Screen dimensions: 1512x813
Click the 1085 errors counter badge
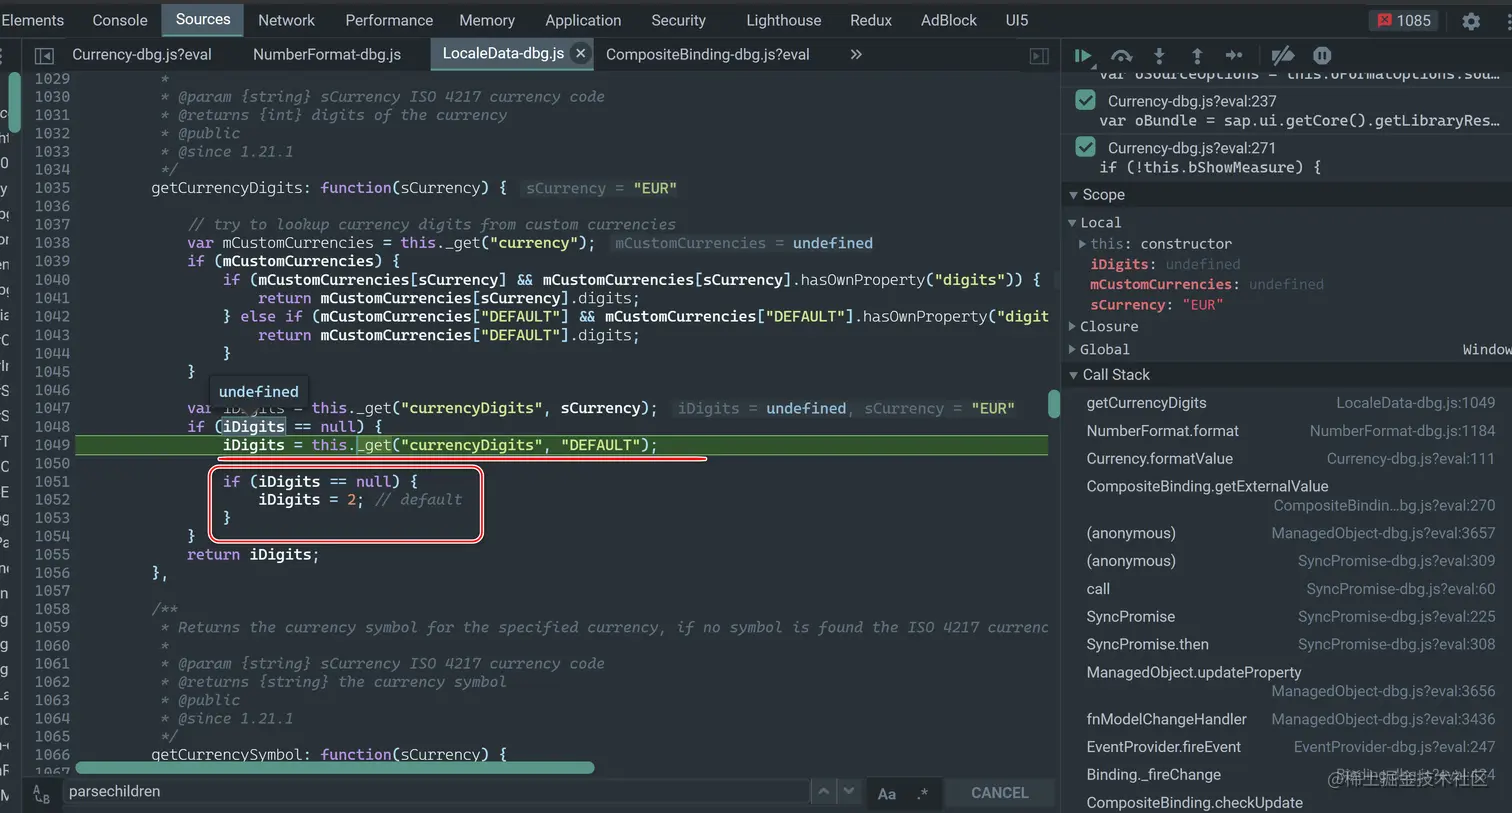1404,20
